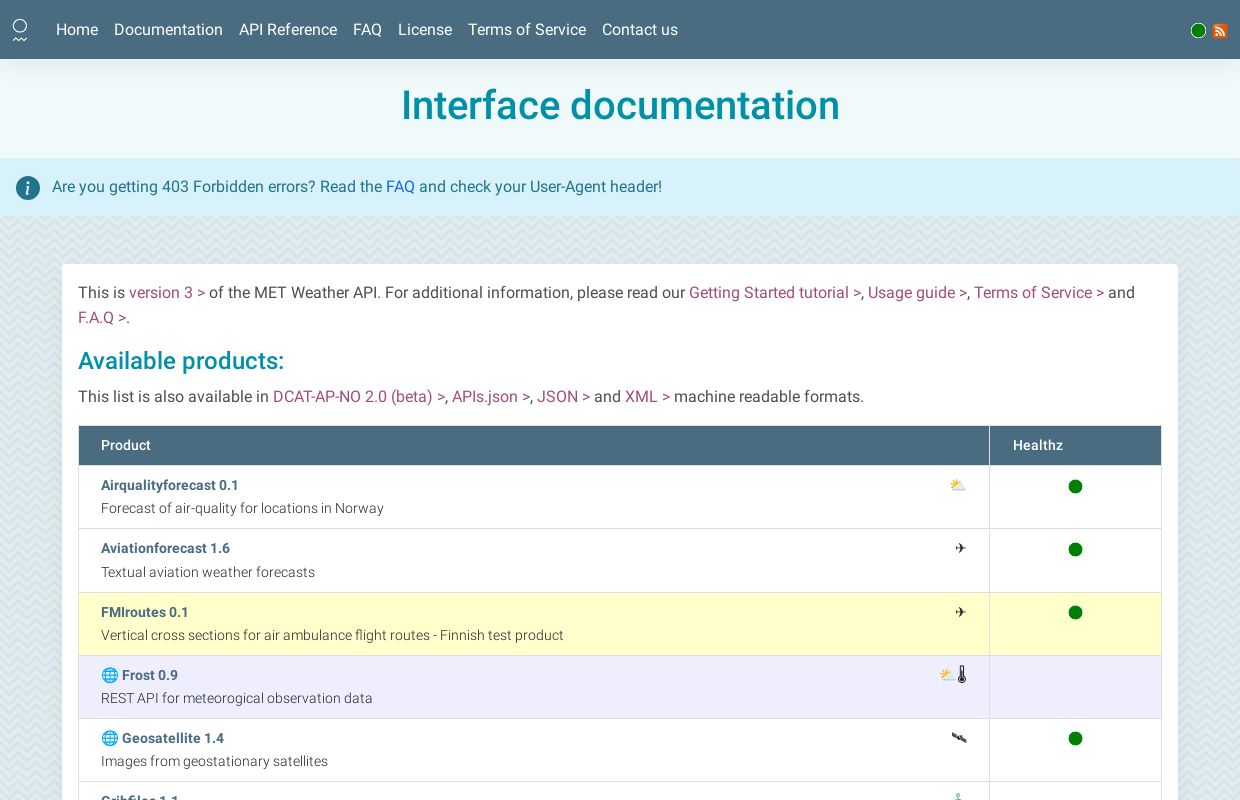Click 'Vertical cross sections for air ambulance' description
Viewport: 1240px width, 800px height.
click(332, 636)
